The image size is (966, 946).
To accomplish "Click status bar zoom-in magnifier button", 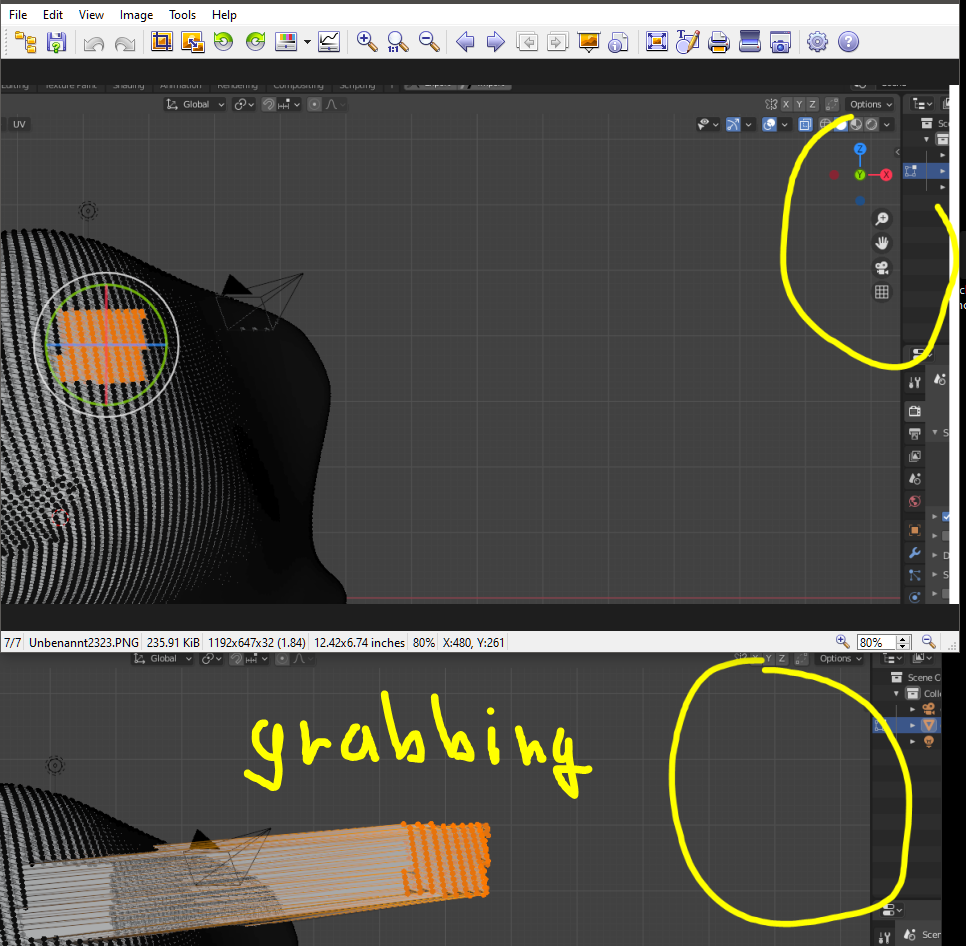I will 843,642.
